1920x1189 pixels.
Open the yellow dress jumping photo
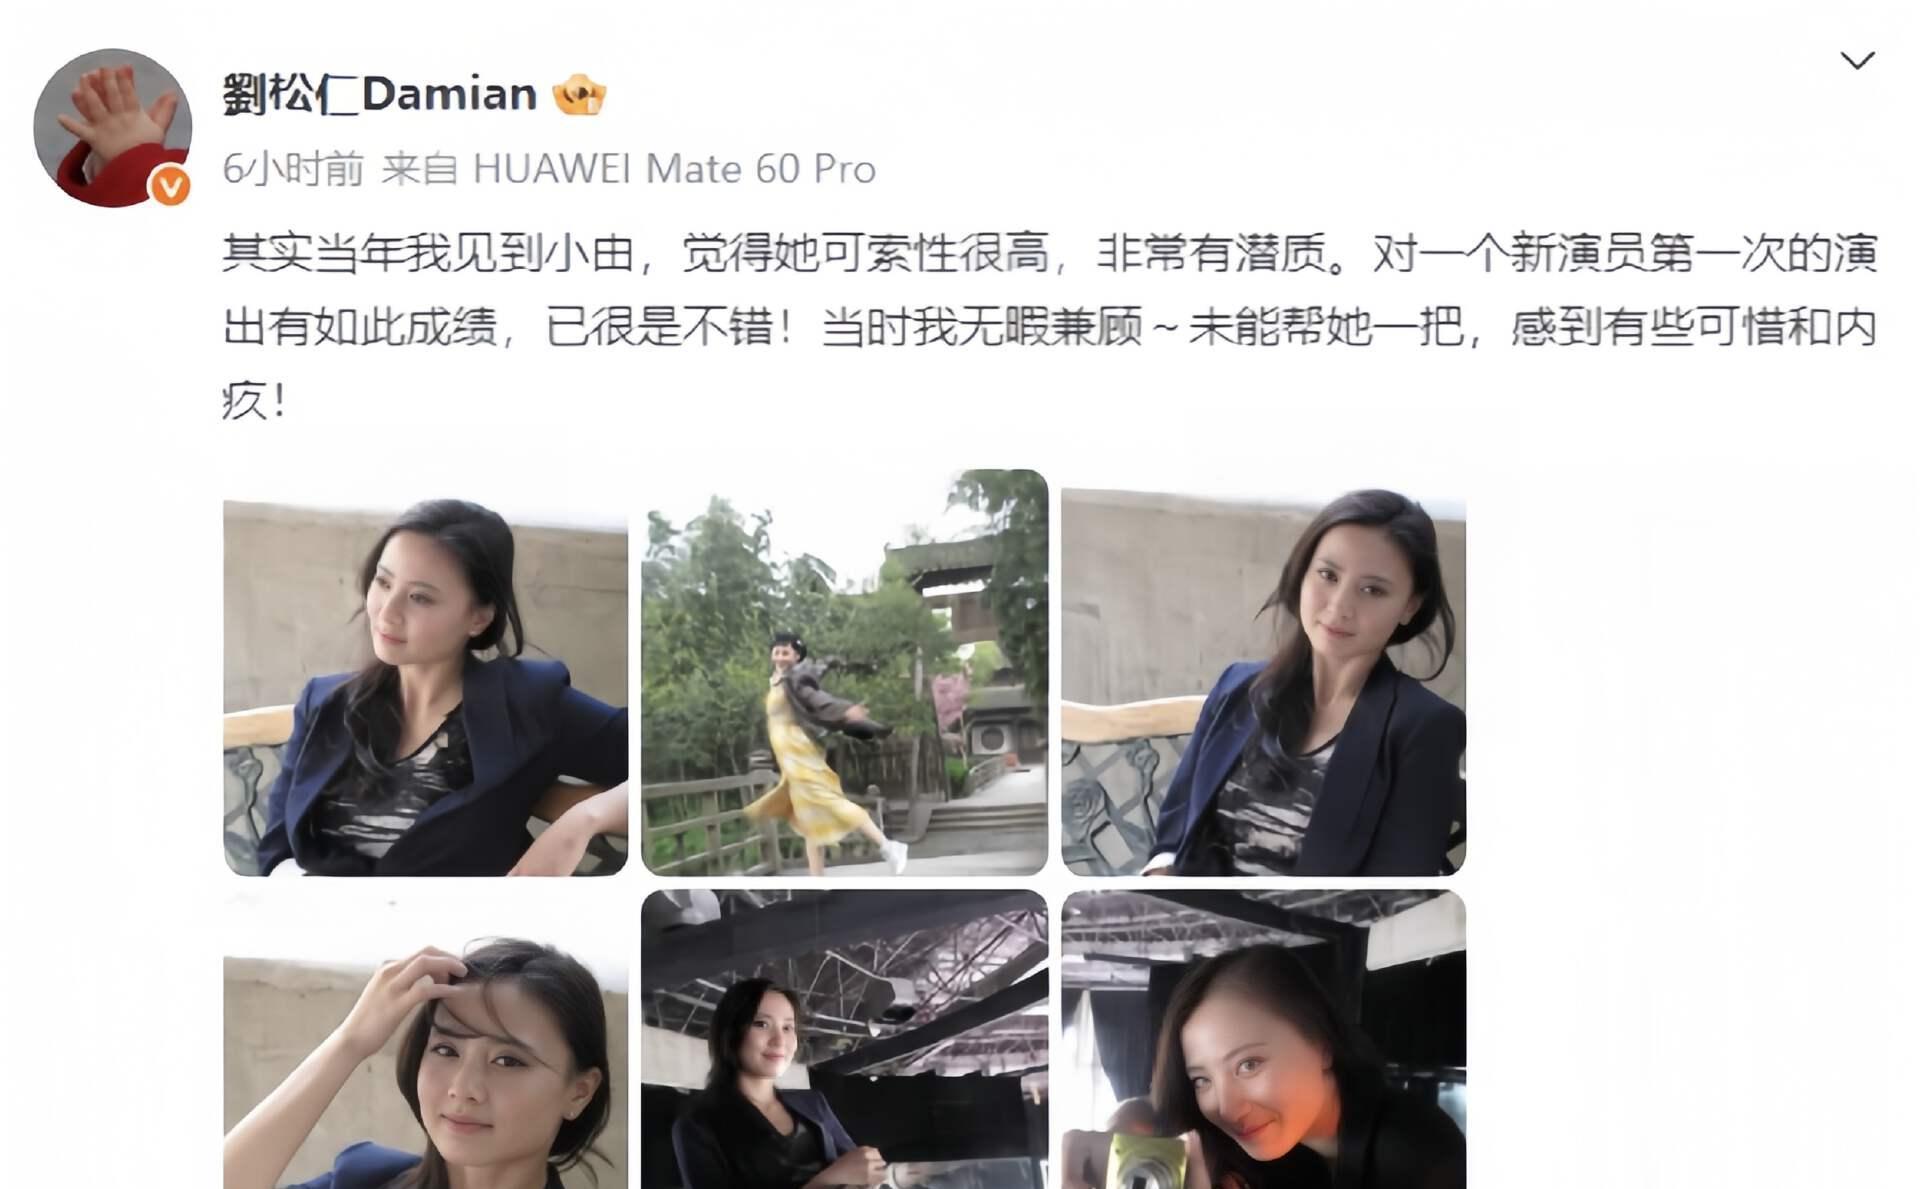click(844, 673)
